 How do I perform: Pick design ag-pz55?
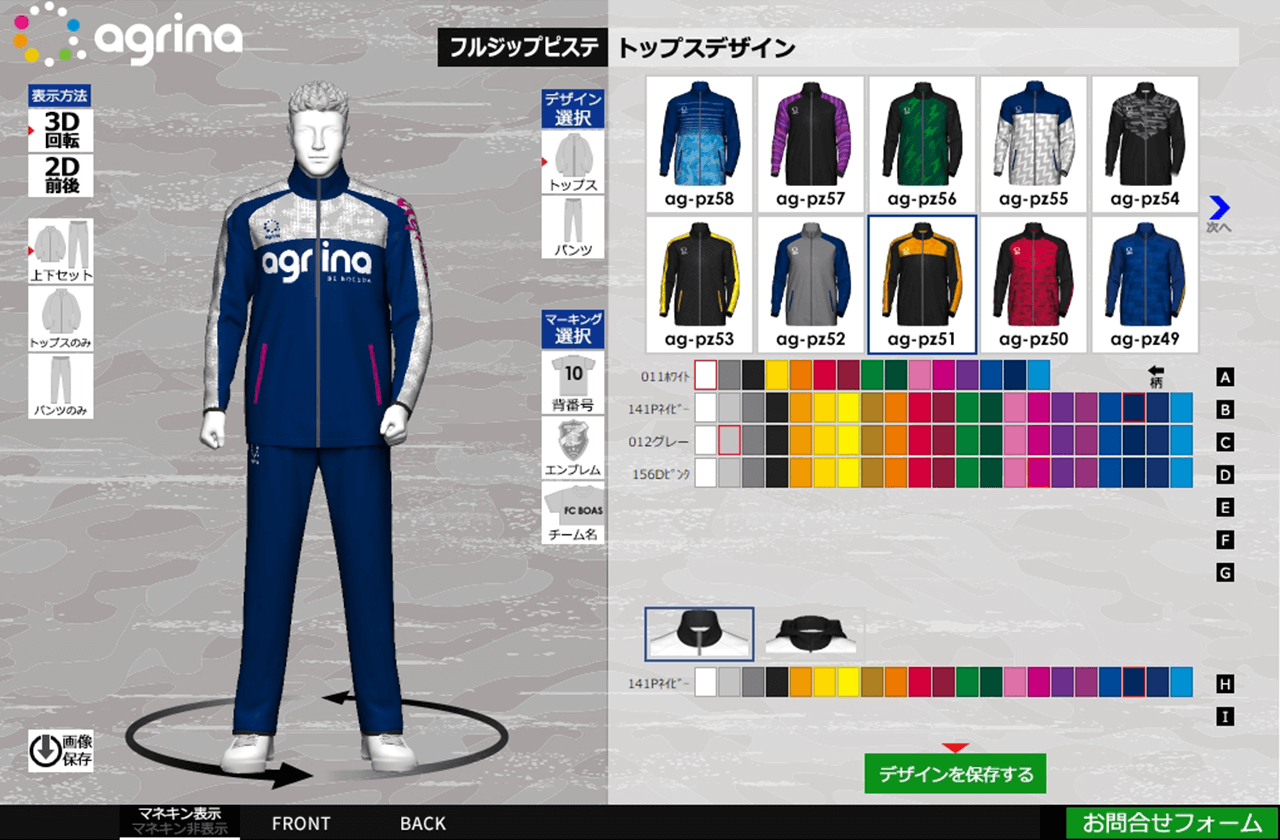(x=1033, y=144)
